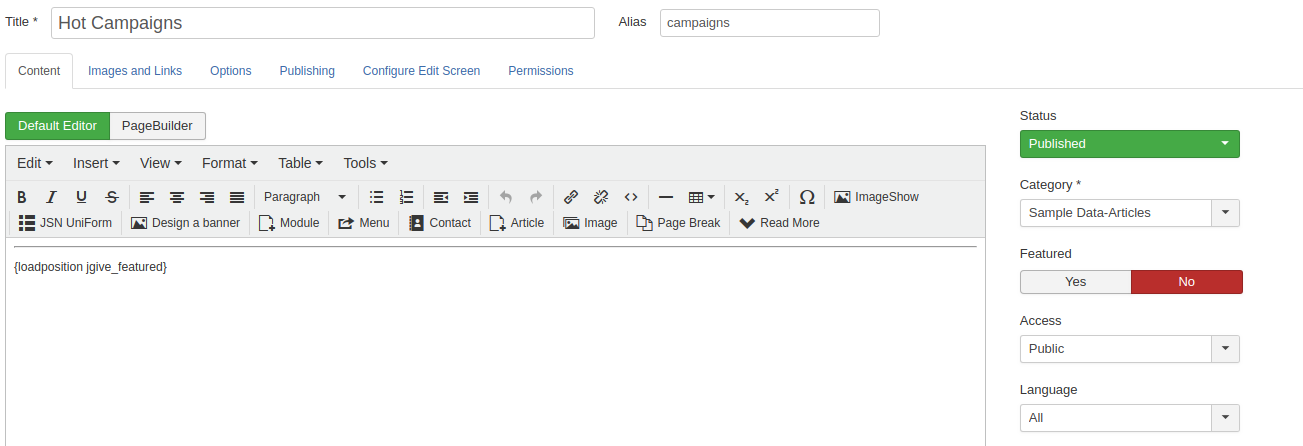The image size is (1303, 446).
Task: Insert special character omega icon
Action: [807, 197]
